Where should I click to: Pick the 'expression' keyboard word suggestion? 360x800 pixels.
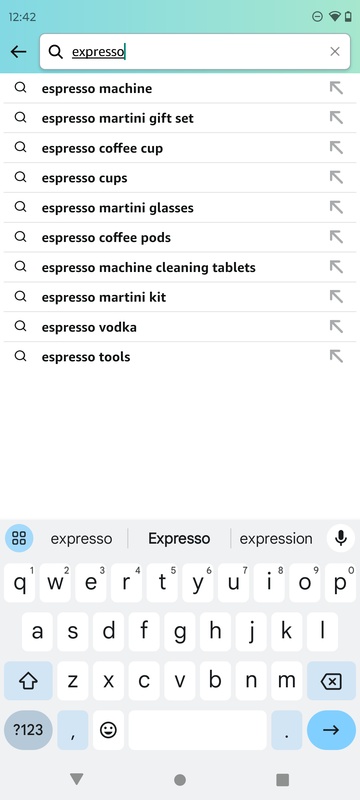tap(276, 539)
